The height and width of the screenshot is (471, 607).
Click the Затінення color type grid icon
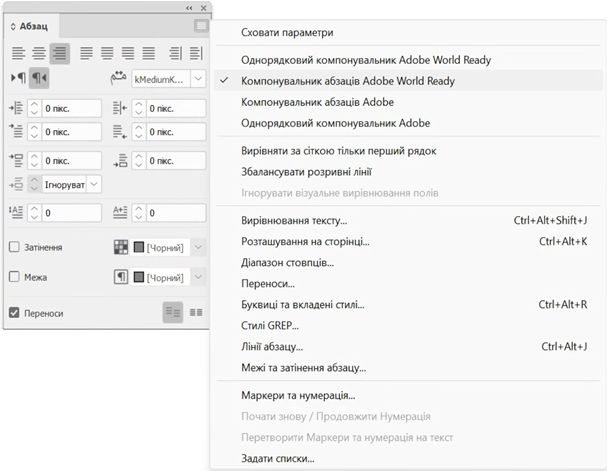coord(121,247)
